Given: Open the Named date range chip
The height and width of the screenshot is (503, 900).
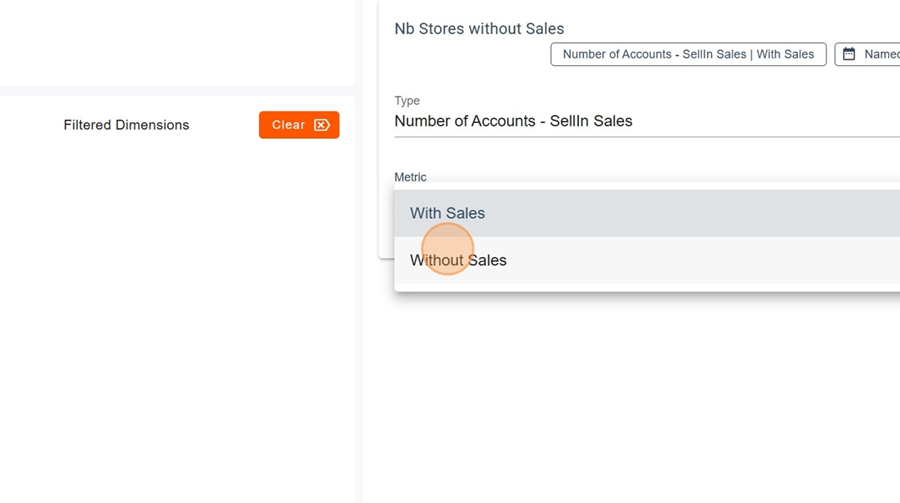Looking at the screenshot, I should click(868, 54).
